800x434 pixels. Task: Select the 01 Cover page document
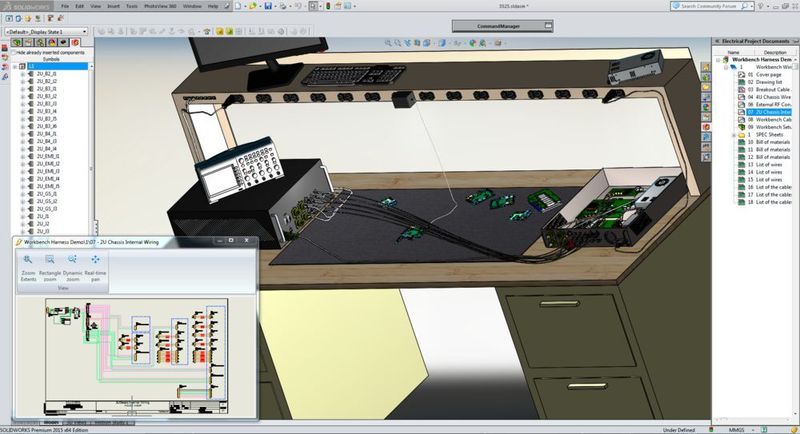point(764,74)
